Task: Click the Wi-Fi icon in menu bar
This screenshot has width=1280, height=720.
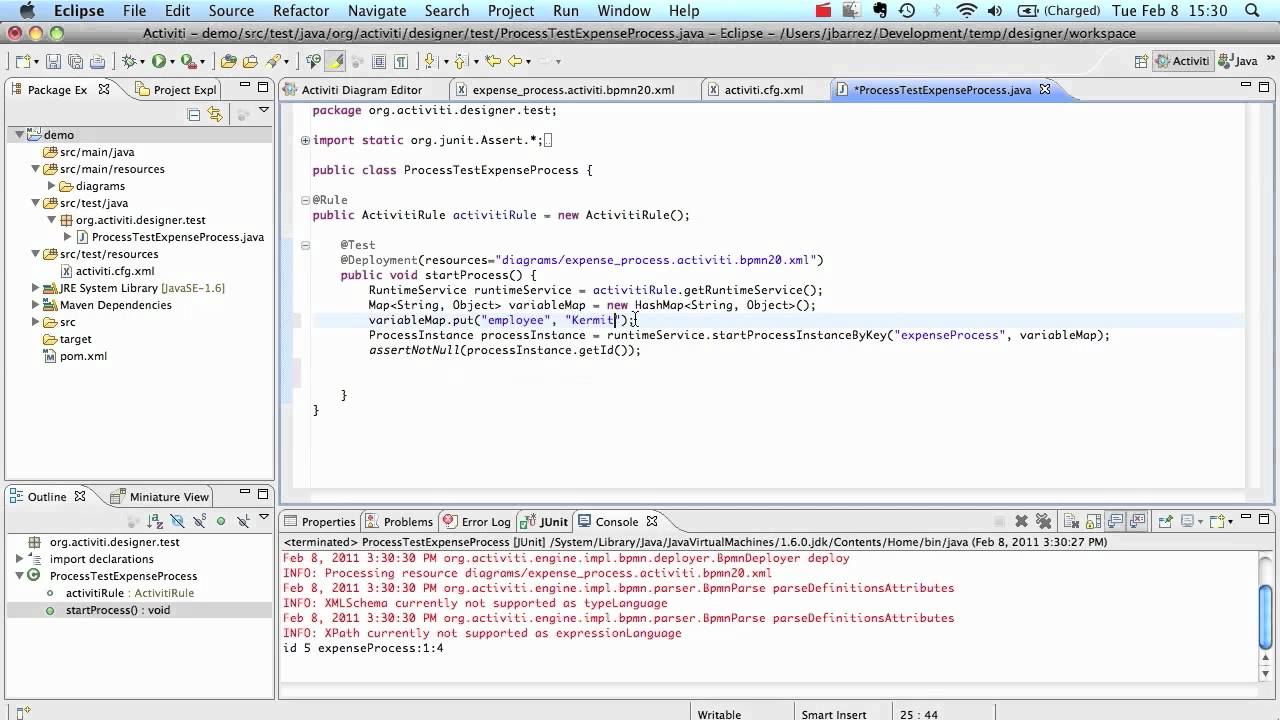Action: (966, 11)
